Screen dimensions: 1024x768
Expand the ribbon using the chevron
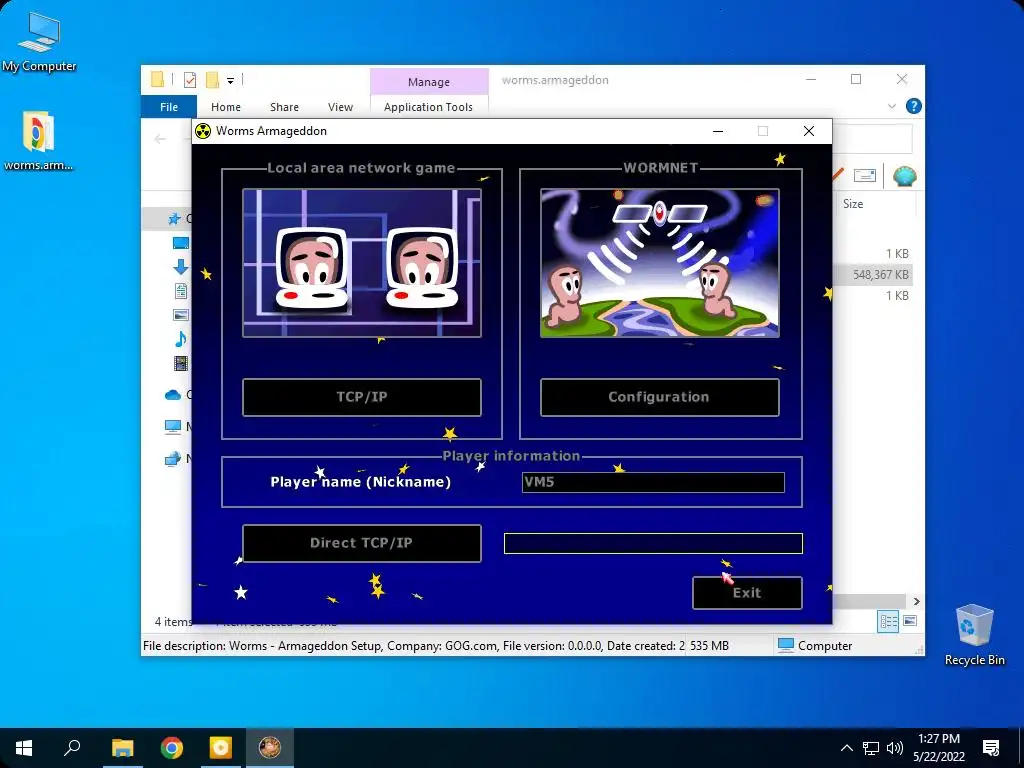[x=892, y=106]
